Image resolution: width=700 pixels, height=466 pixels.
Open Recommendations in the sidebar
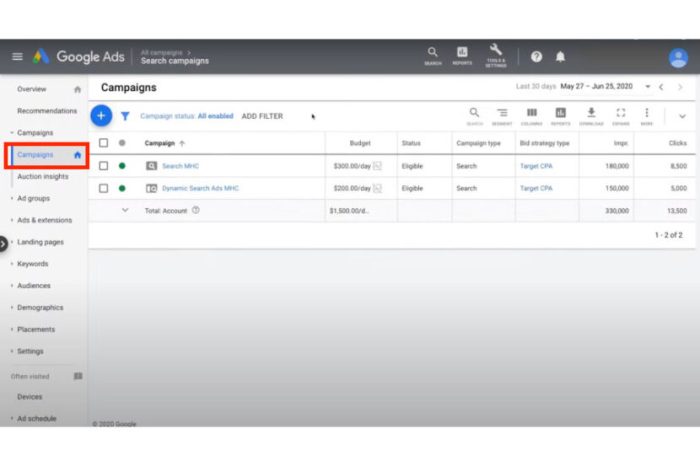(x=47, y=111)
